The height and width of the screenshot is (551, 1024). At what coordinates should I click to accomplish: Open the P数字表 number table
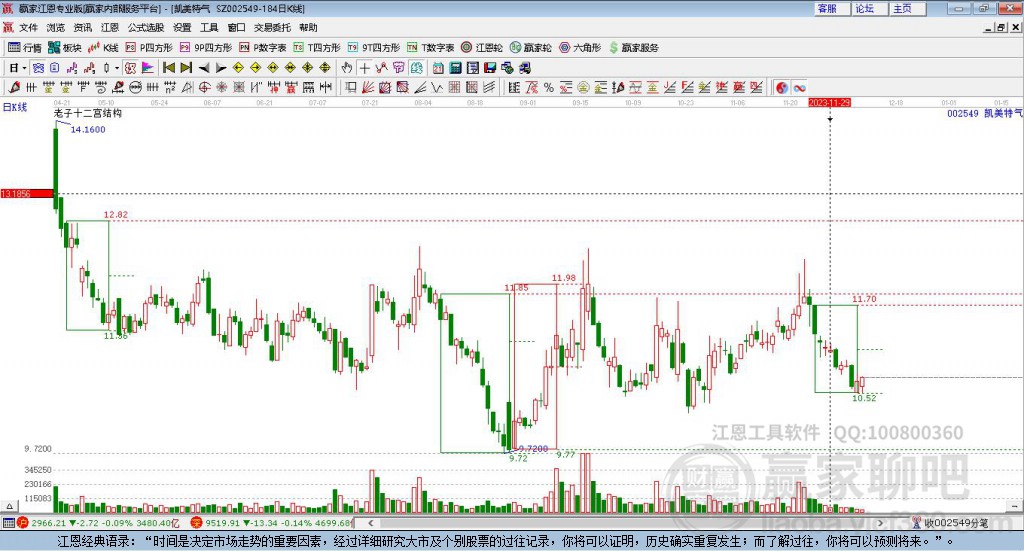click(263, 48)
